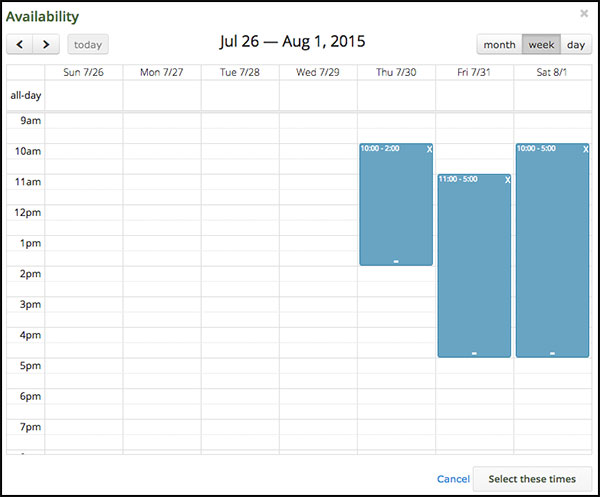Click the Wed 7/29 column header
Viewport: 600px width, 497px height.
(x=318, y=72)
